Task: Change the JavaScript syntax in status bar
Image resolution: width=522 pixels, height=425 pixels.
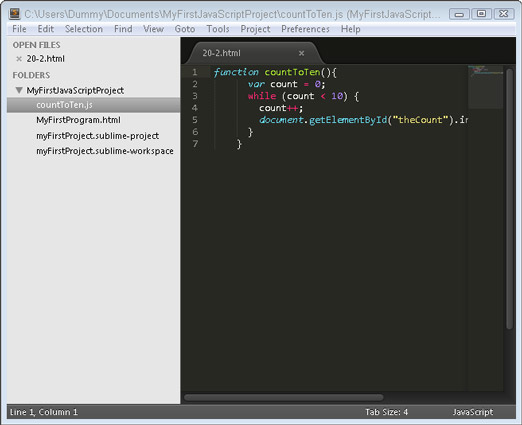Action: pyautogui.click(x=473, y=412)
